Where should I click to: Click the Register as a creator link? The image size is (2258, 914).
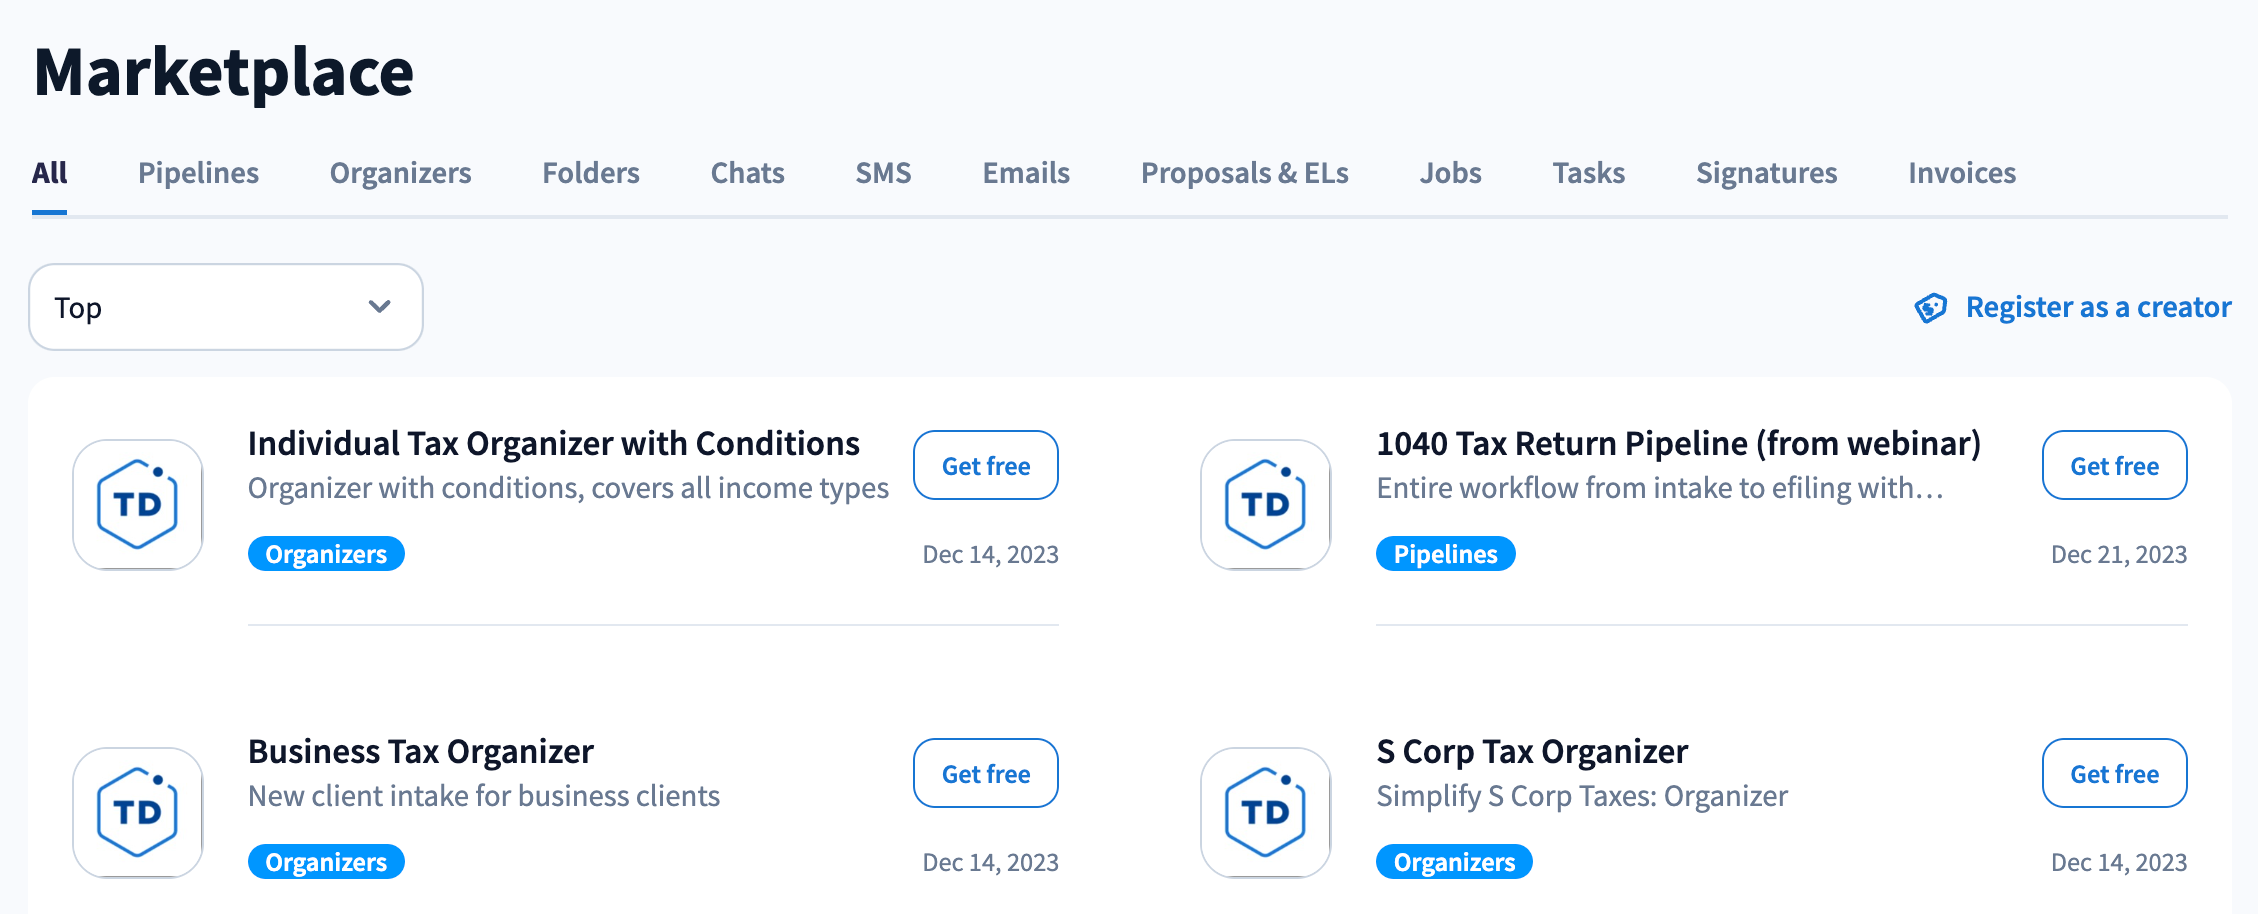[2097, 307]
